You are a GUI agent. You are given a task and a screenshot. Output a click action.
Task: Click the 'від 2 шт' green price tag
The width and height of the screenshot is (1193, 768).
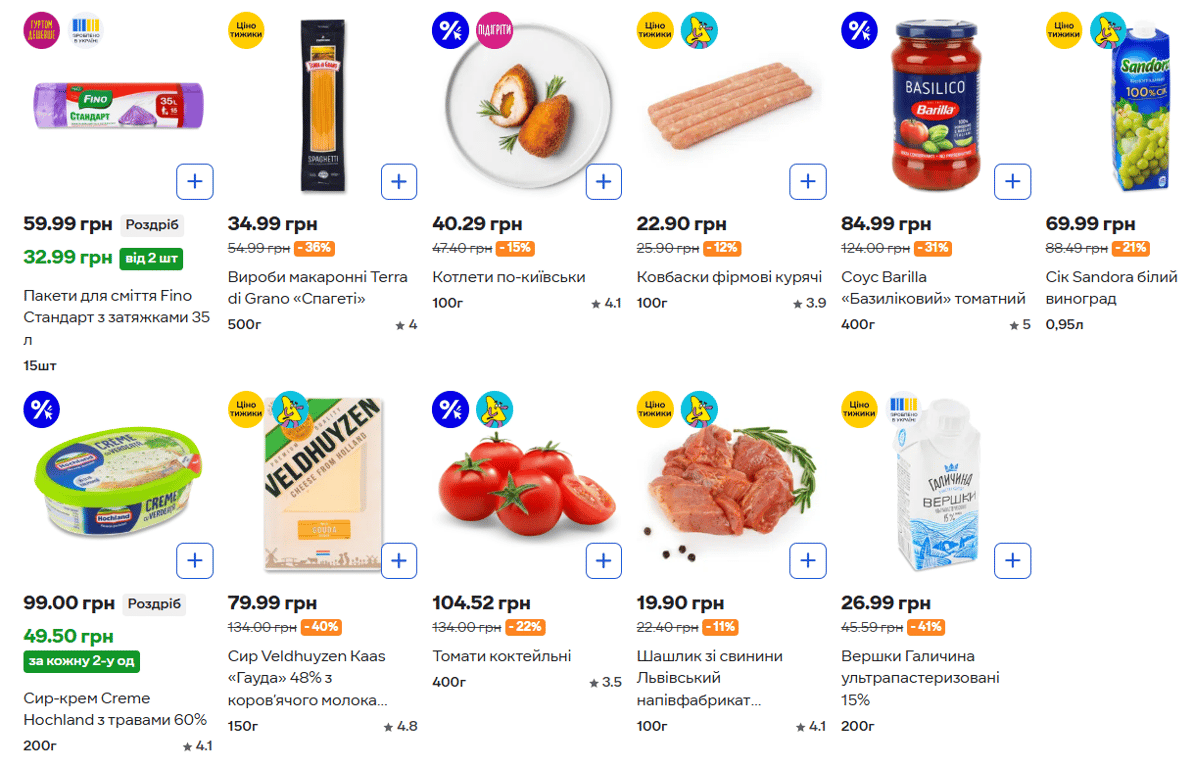[x=151, y=259]
